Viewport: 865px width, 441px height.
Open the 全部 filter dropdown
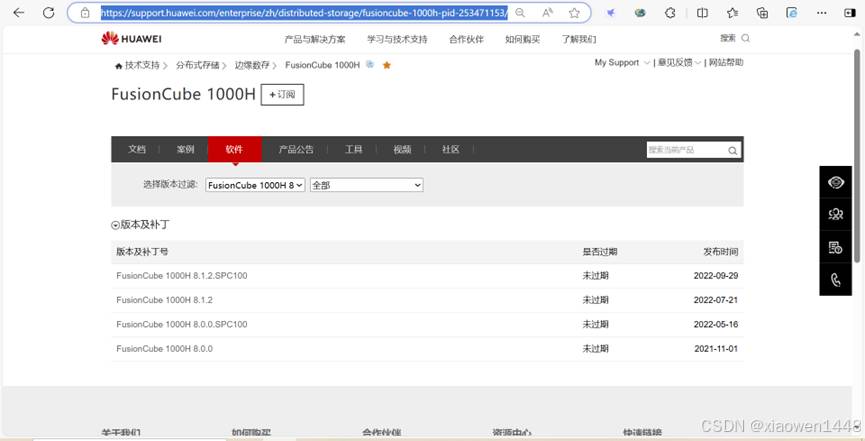tap(366, 185)
